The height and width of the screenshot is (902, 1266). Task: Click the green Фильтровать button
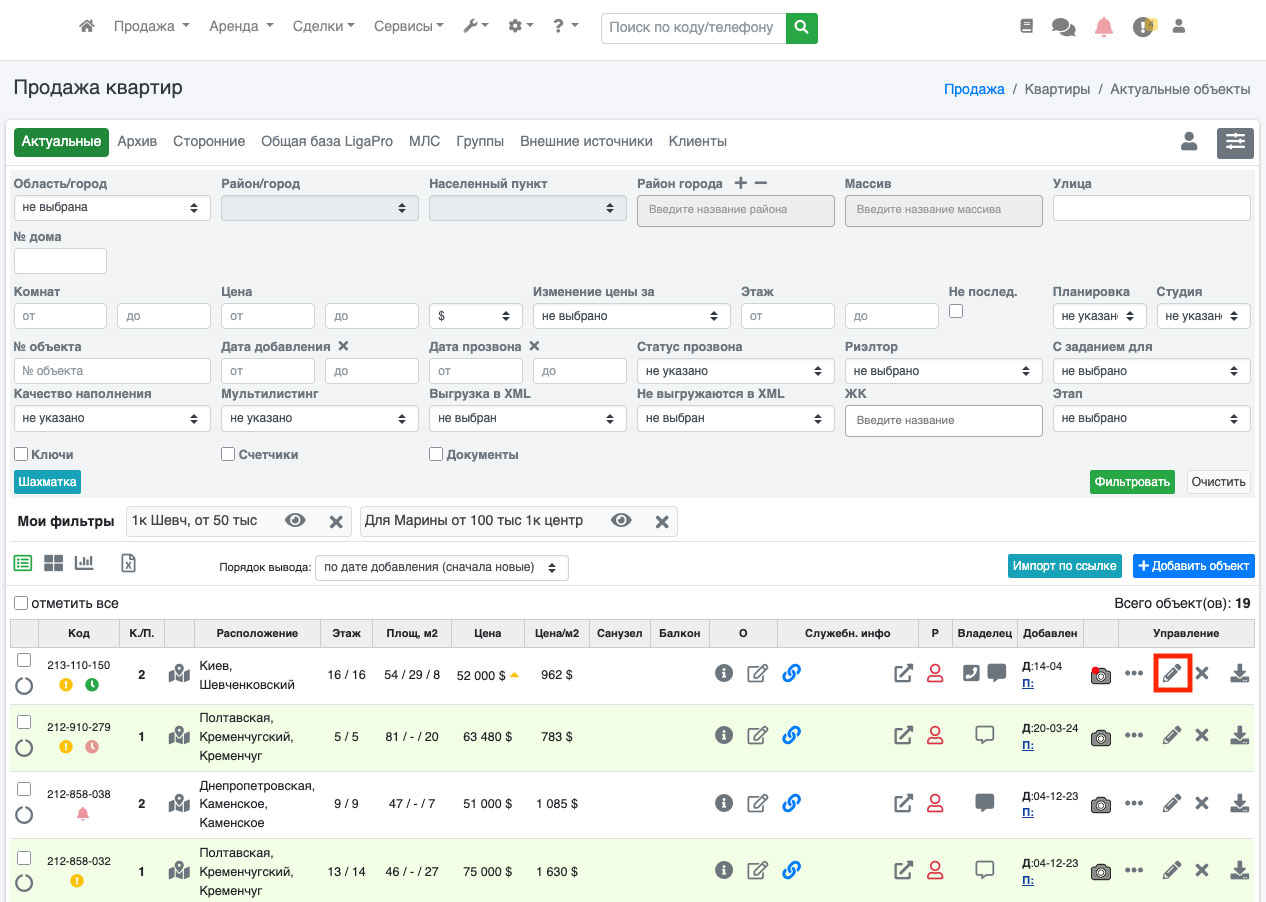(1131, 482)
